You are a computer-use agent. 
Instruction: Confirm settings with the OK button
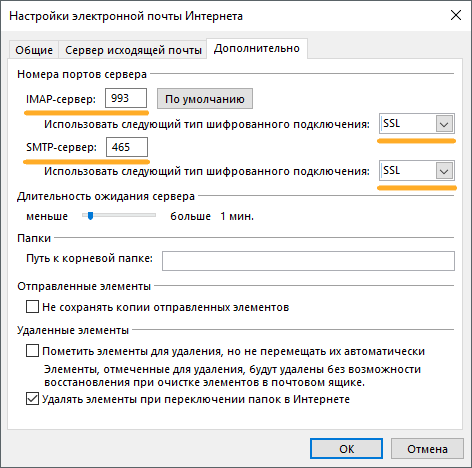point(346,449)
